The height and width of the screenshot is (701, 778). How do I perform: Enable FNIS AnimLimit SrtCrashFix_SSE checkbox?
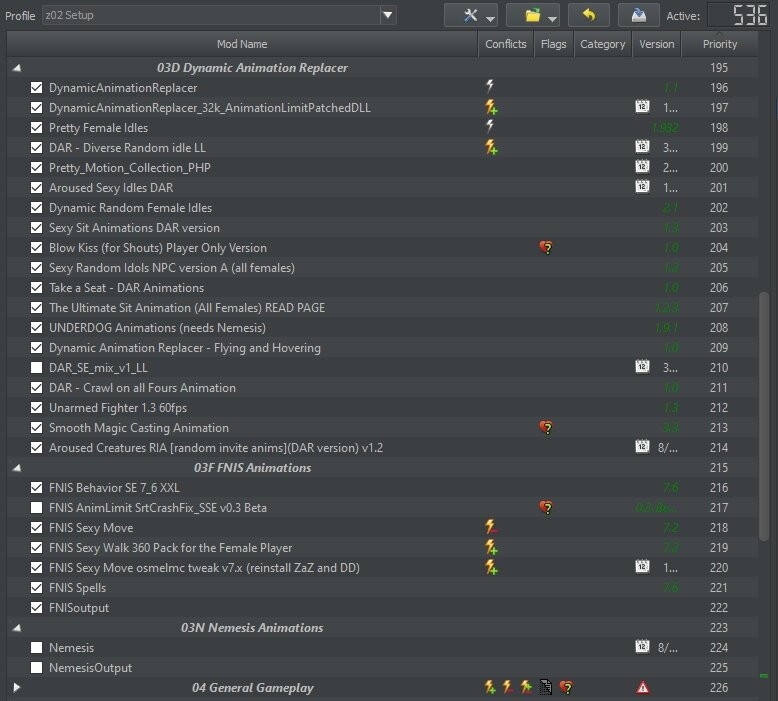(x=36, y=508)
